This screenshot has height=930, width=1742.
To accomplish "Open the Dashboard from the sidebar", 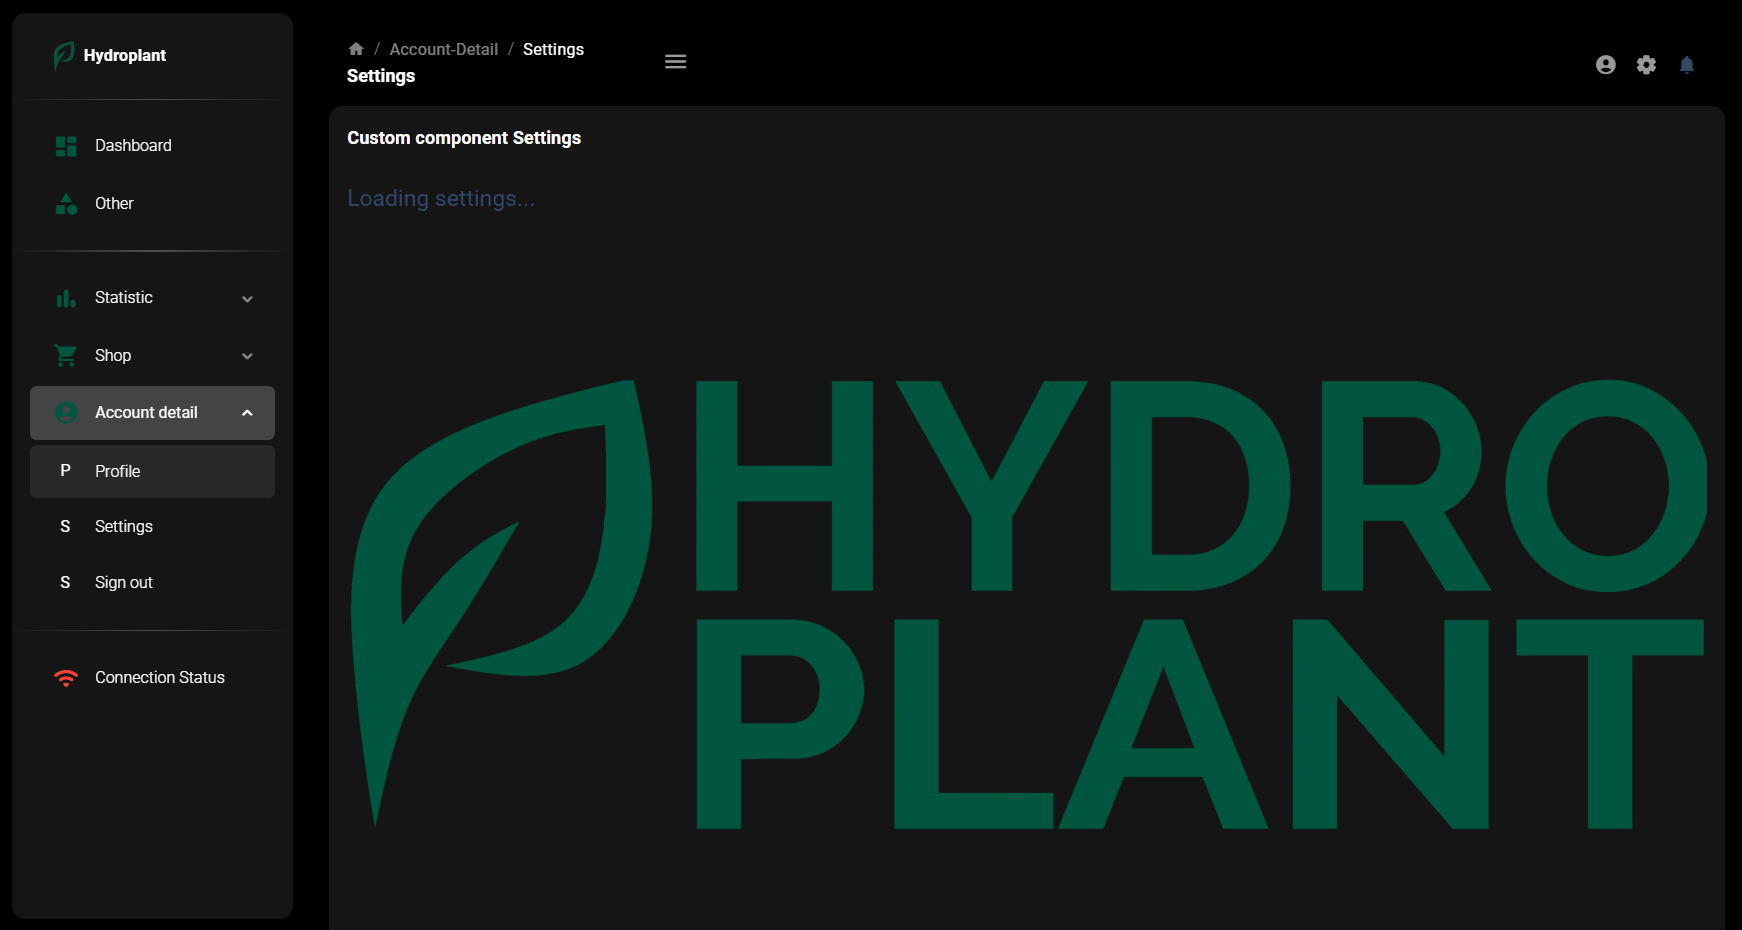I will [132, 145].
